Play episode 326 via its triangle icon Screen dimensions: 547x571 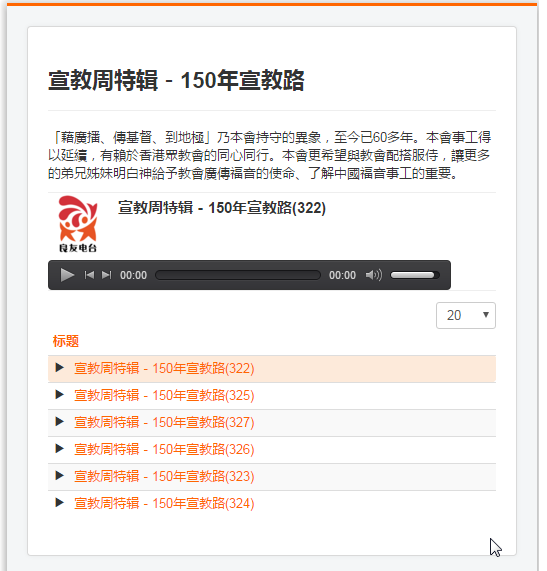[60, 449]
